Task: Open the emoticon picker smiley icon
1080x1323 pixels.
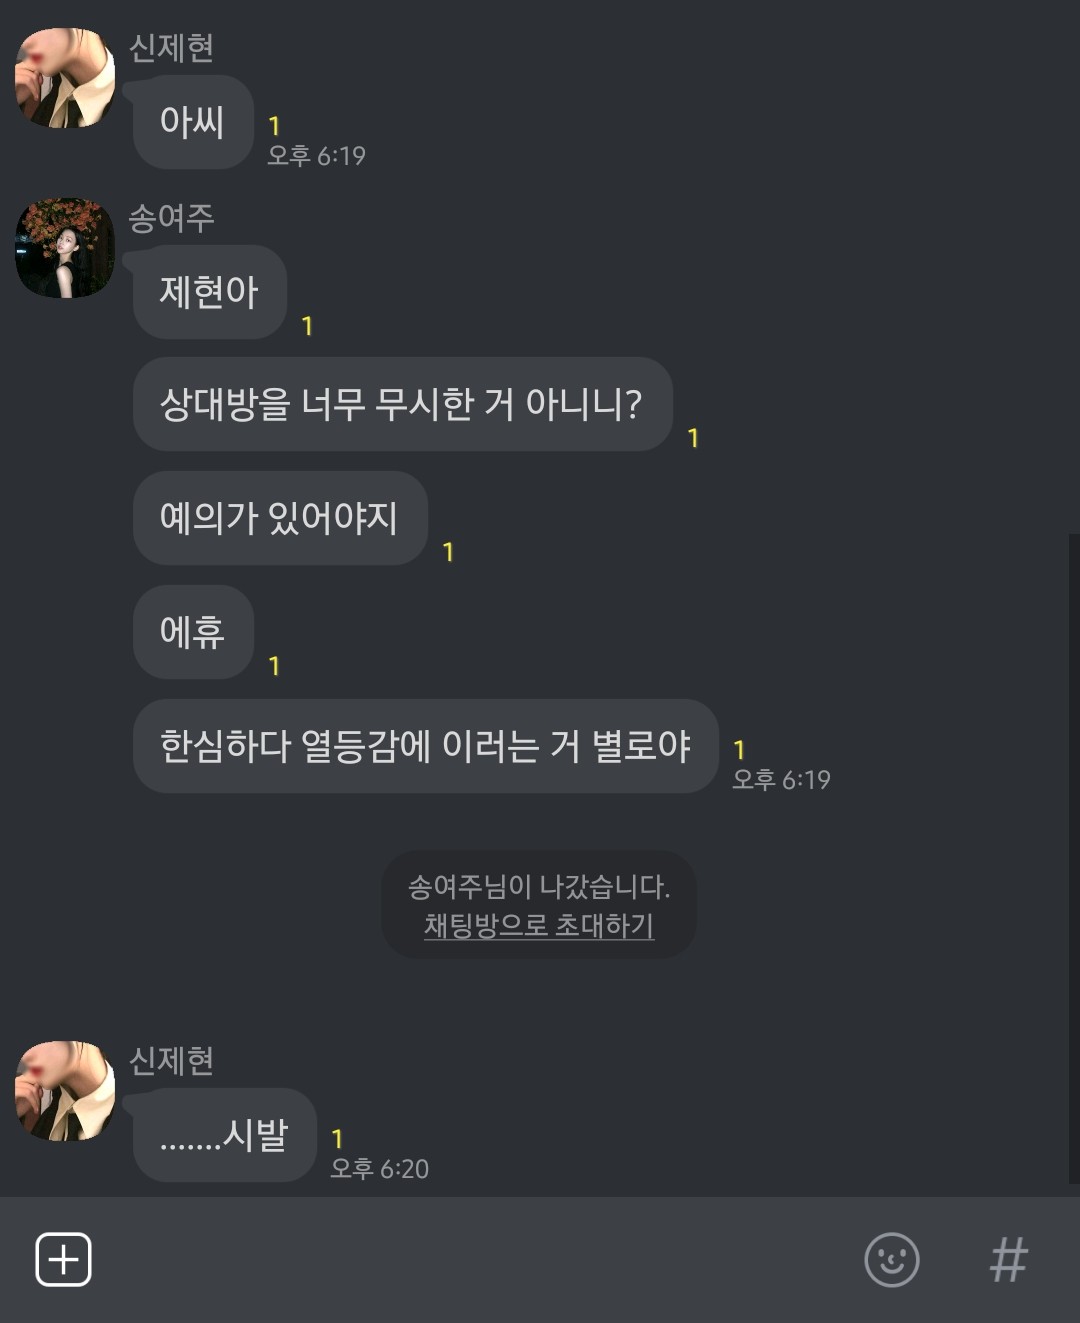Action: tap(891, 1259)
